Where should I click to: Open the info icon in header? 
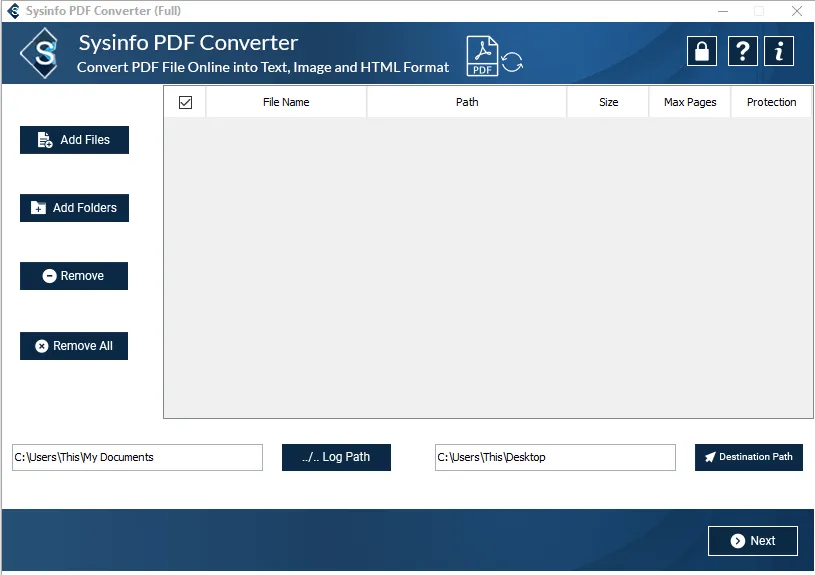coord(779,51)
